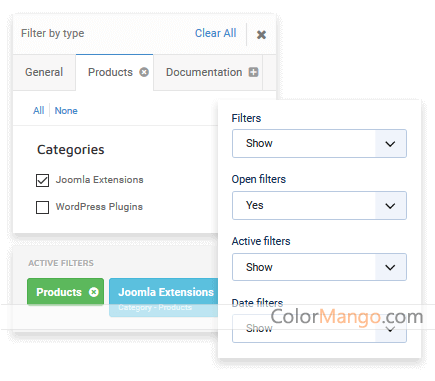This screenshot has width=435, height=381.
Task: Tick the WordPress Plugins checkbox
Action: click(42, 207)
